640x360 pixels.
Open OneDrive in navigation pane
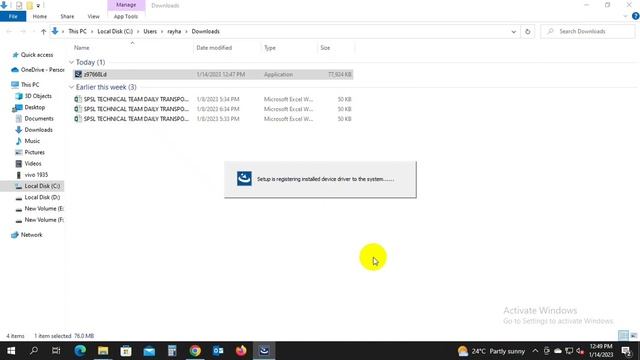point(42,70)
